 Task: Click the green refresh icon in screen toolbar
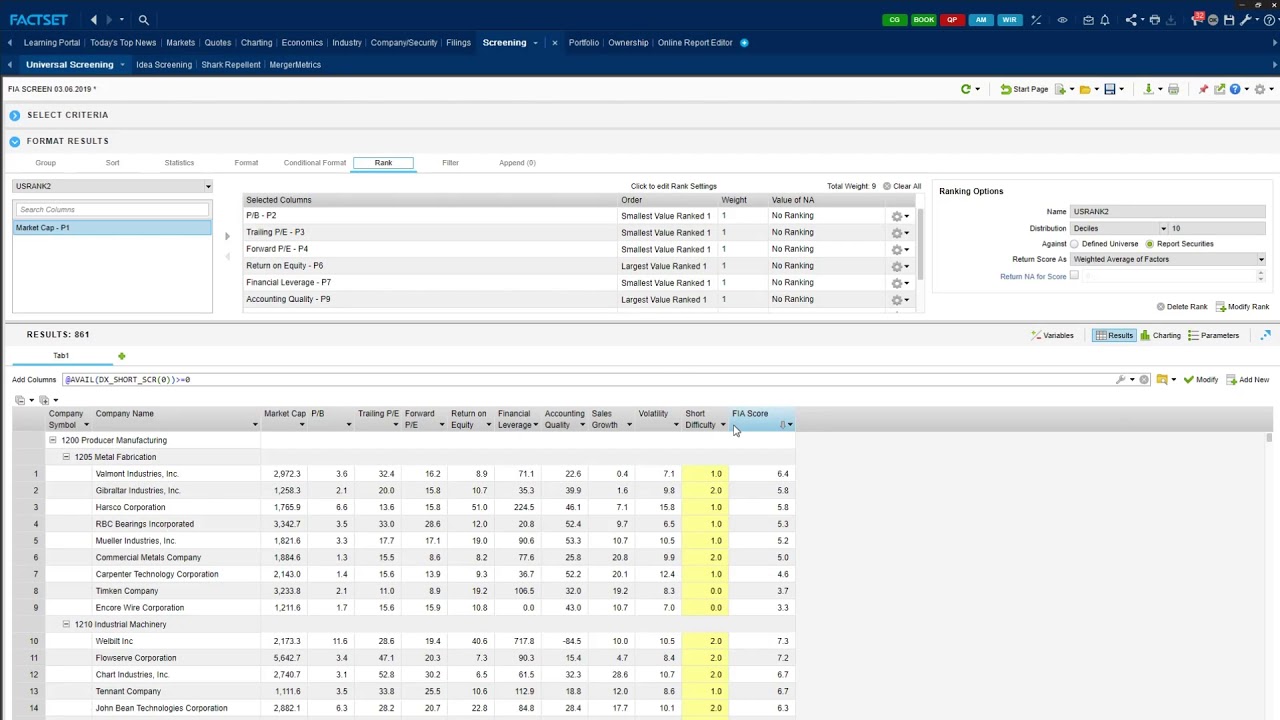click(966, 90)
